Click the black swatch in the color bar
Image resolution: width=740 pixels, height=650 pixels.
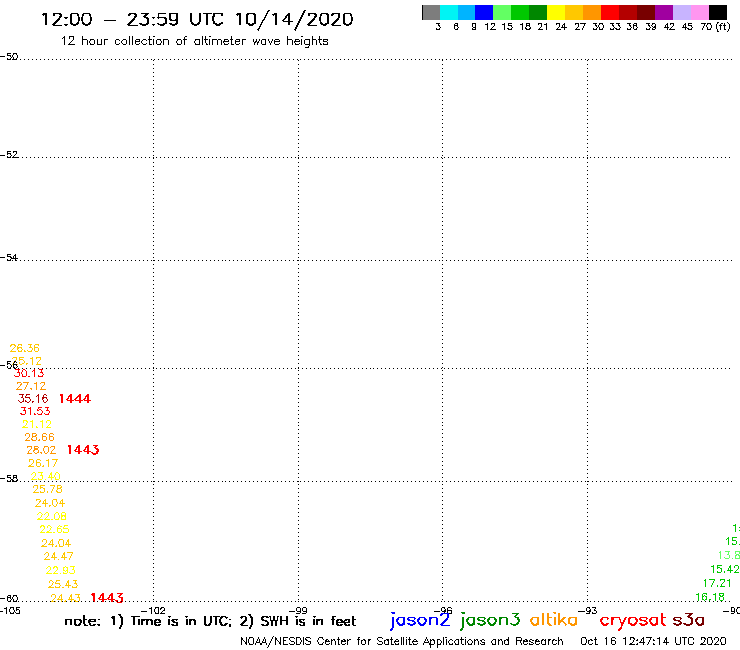[x=718, y=12]
